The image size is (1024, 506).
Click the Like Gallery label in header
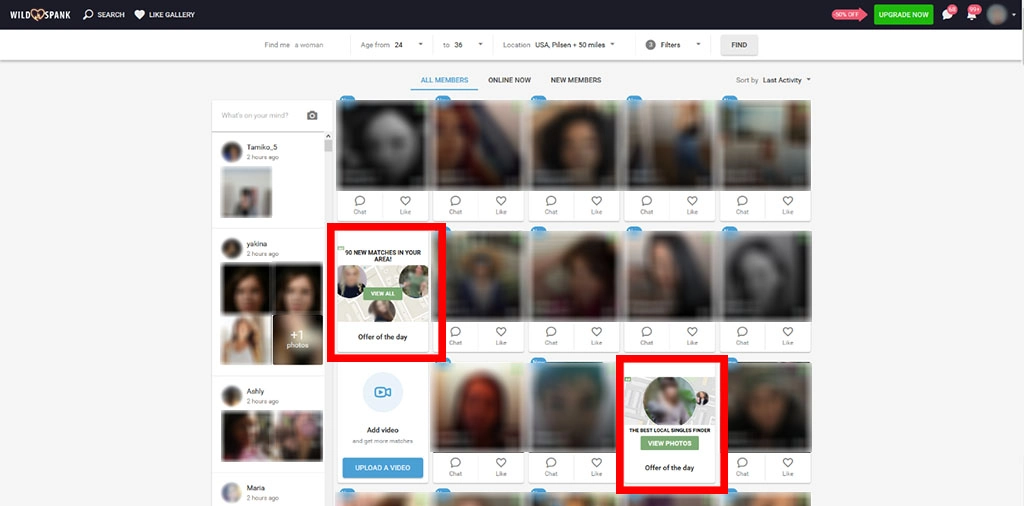[x=172, y=14]
